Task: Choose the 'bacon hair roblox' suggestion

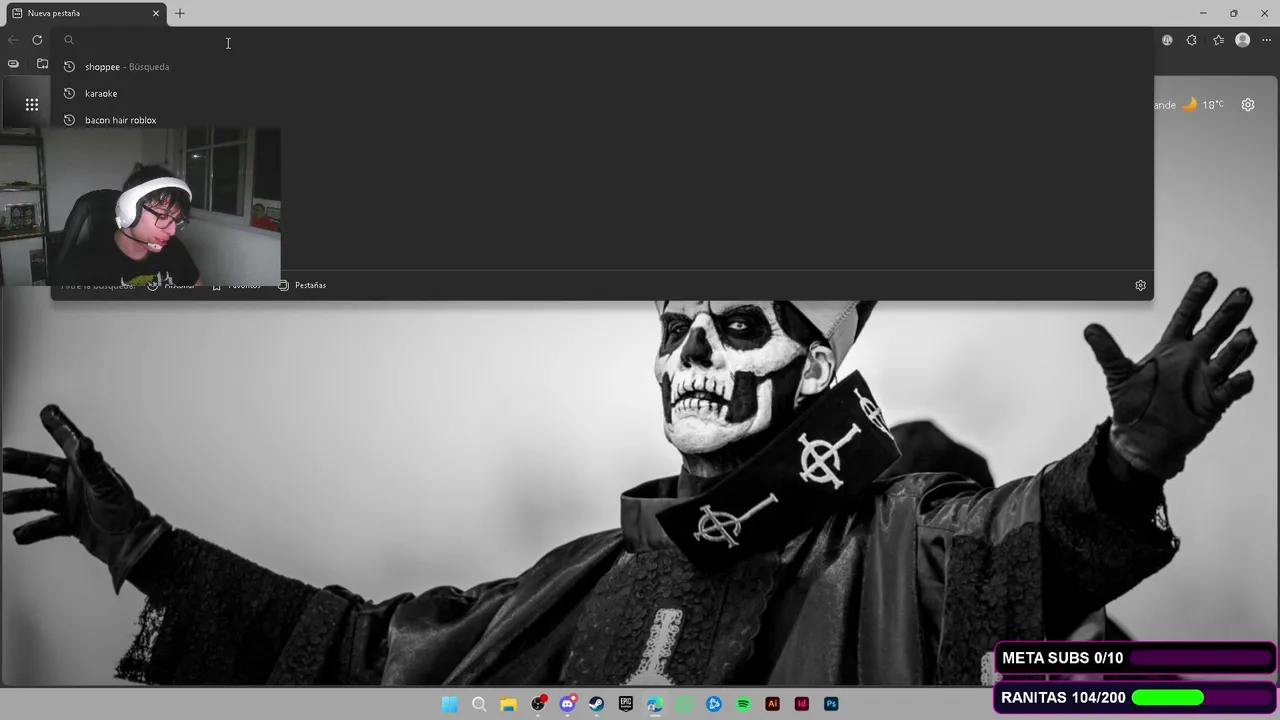Action: click(600, 120)
